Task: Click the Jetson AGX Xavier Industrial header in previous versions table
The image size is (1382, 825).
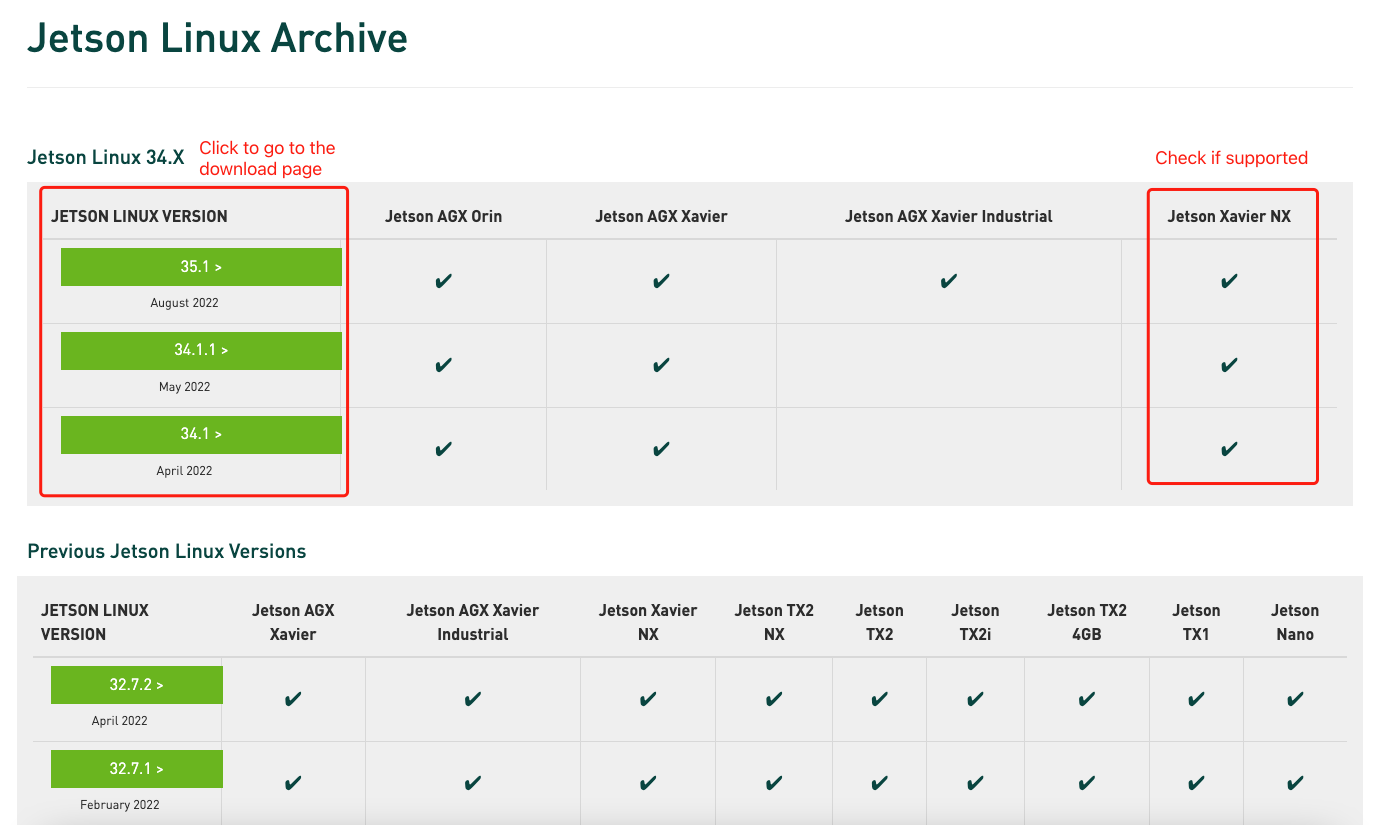Action: pyautogui.click(x=473, y=622)
